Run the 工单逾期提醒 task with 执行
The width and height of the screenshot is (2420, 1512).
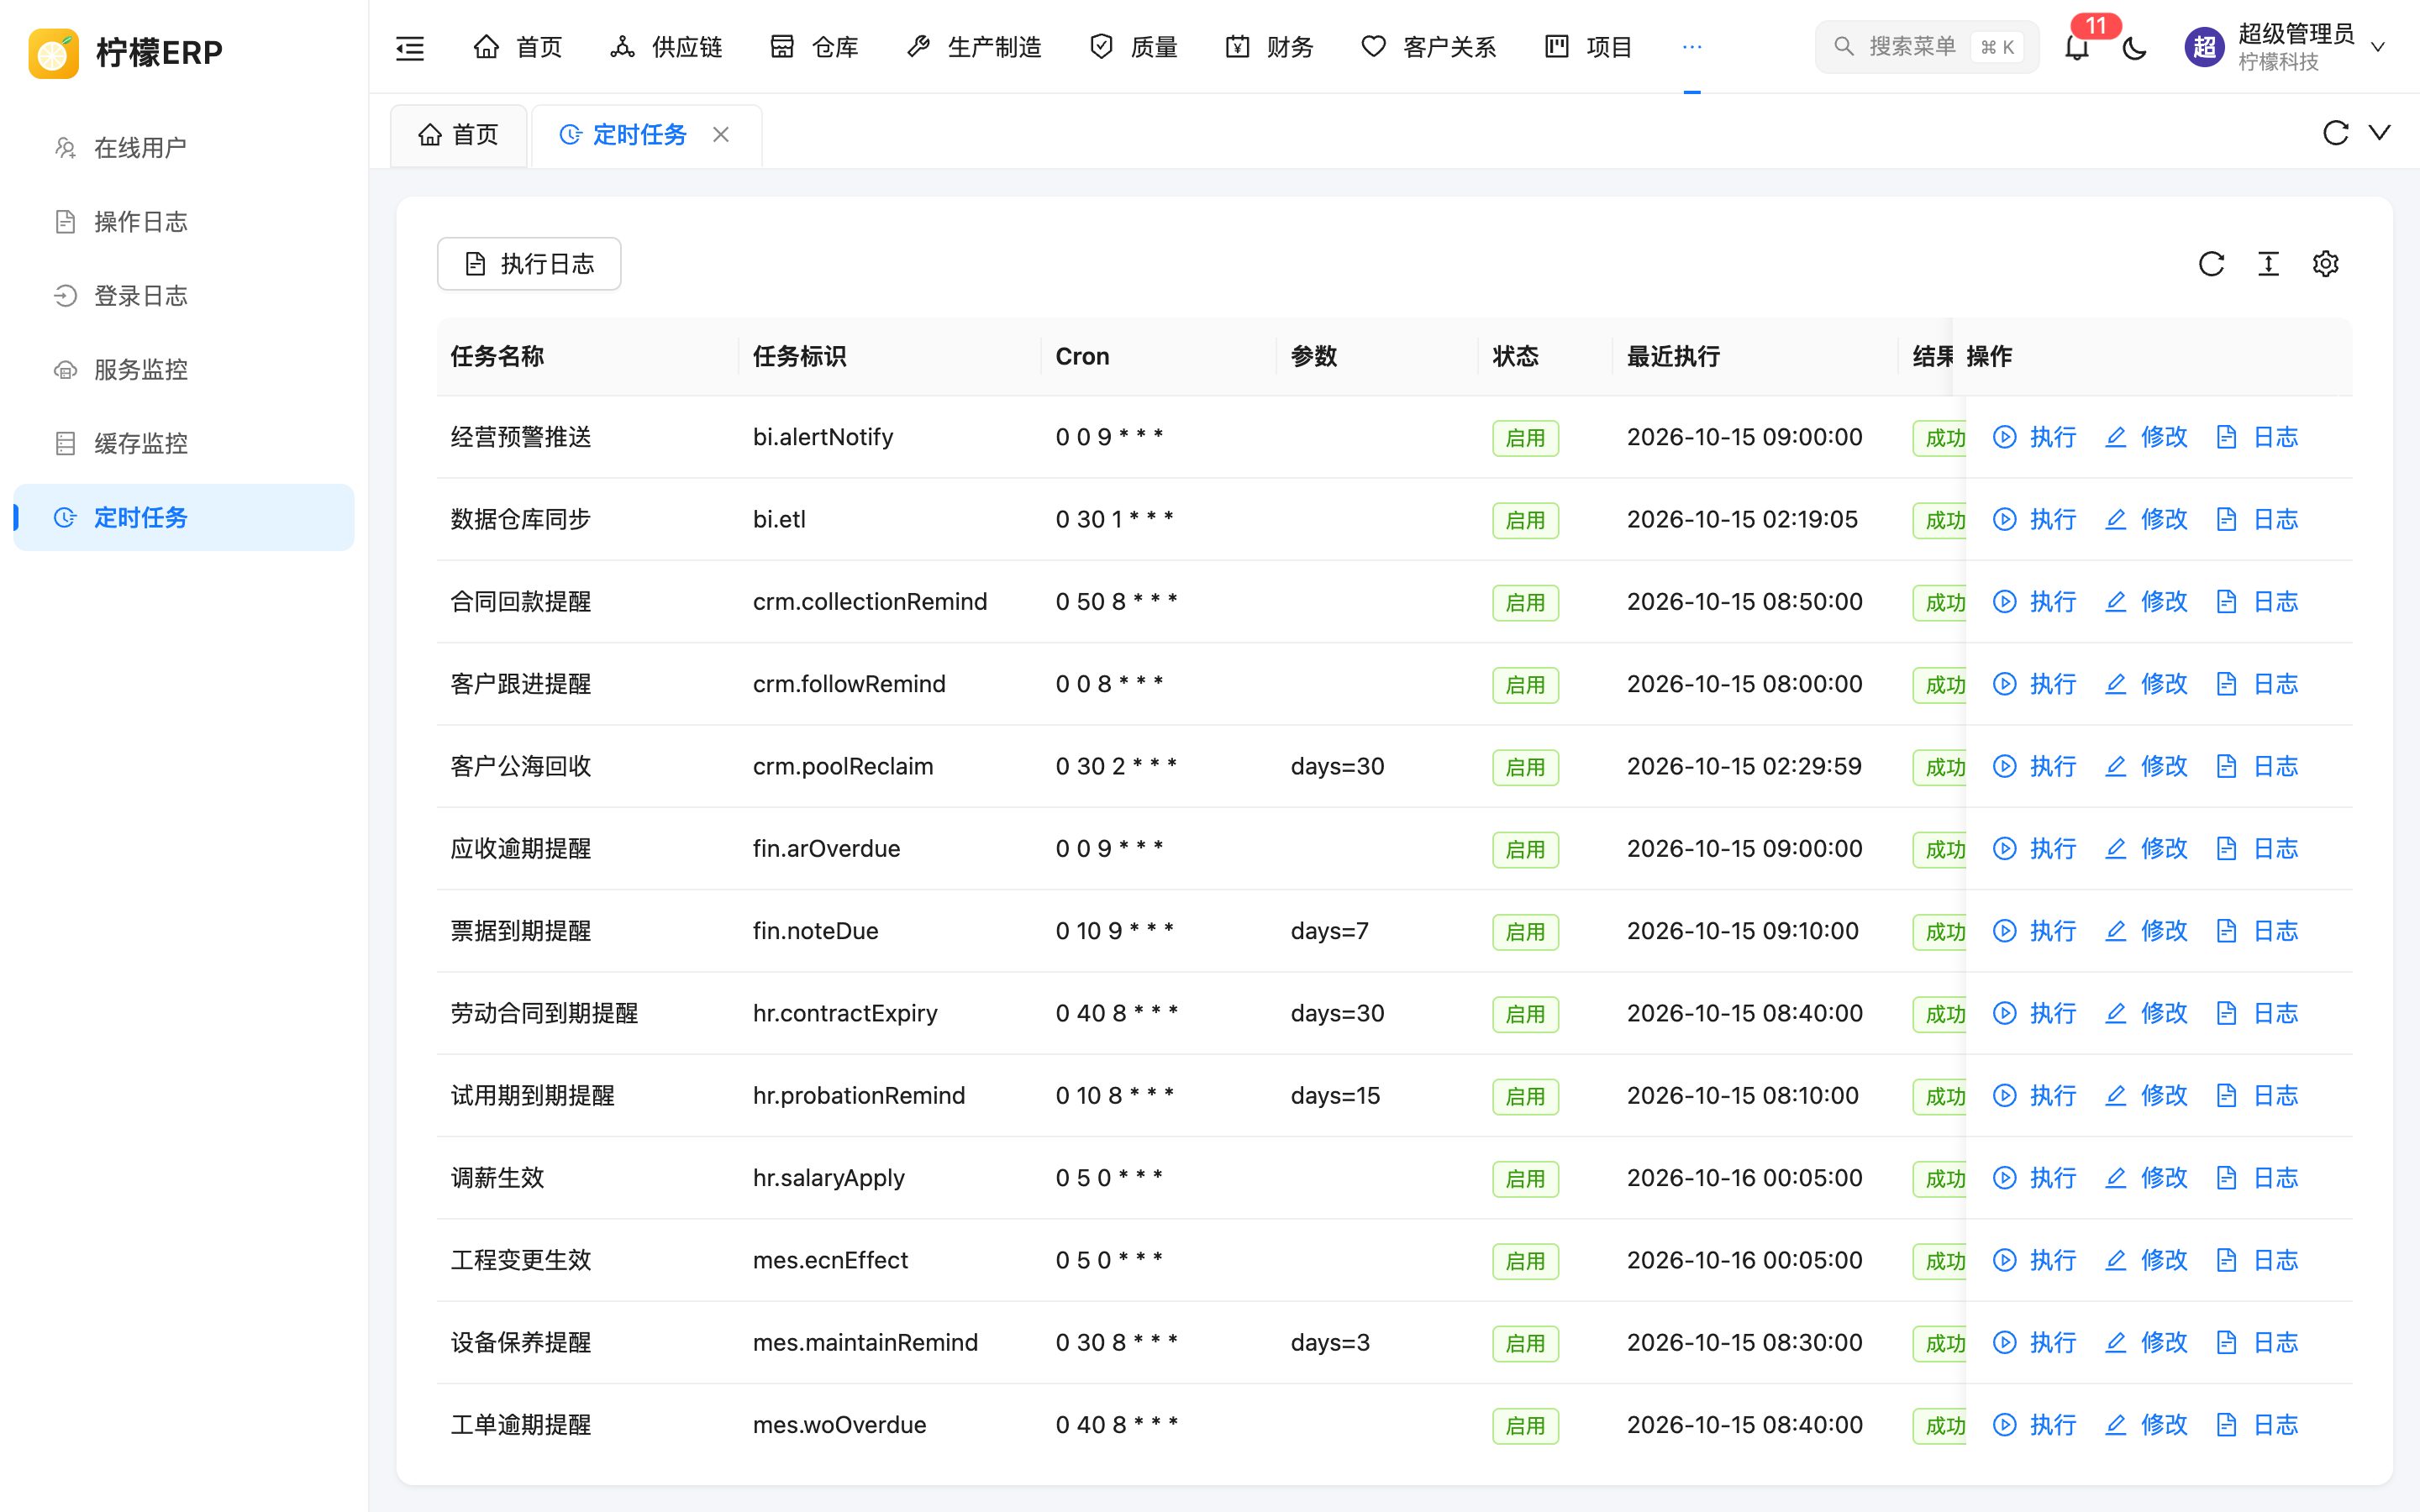coord(2035,1424)
